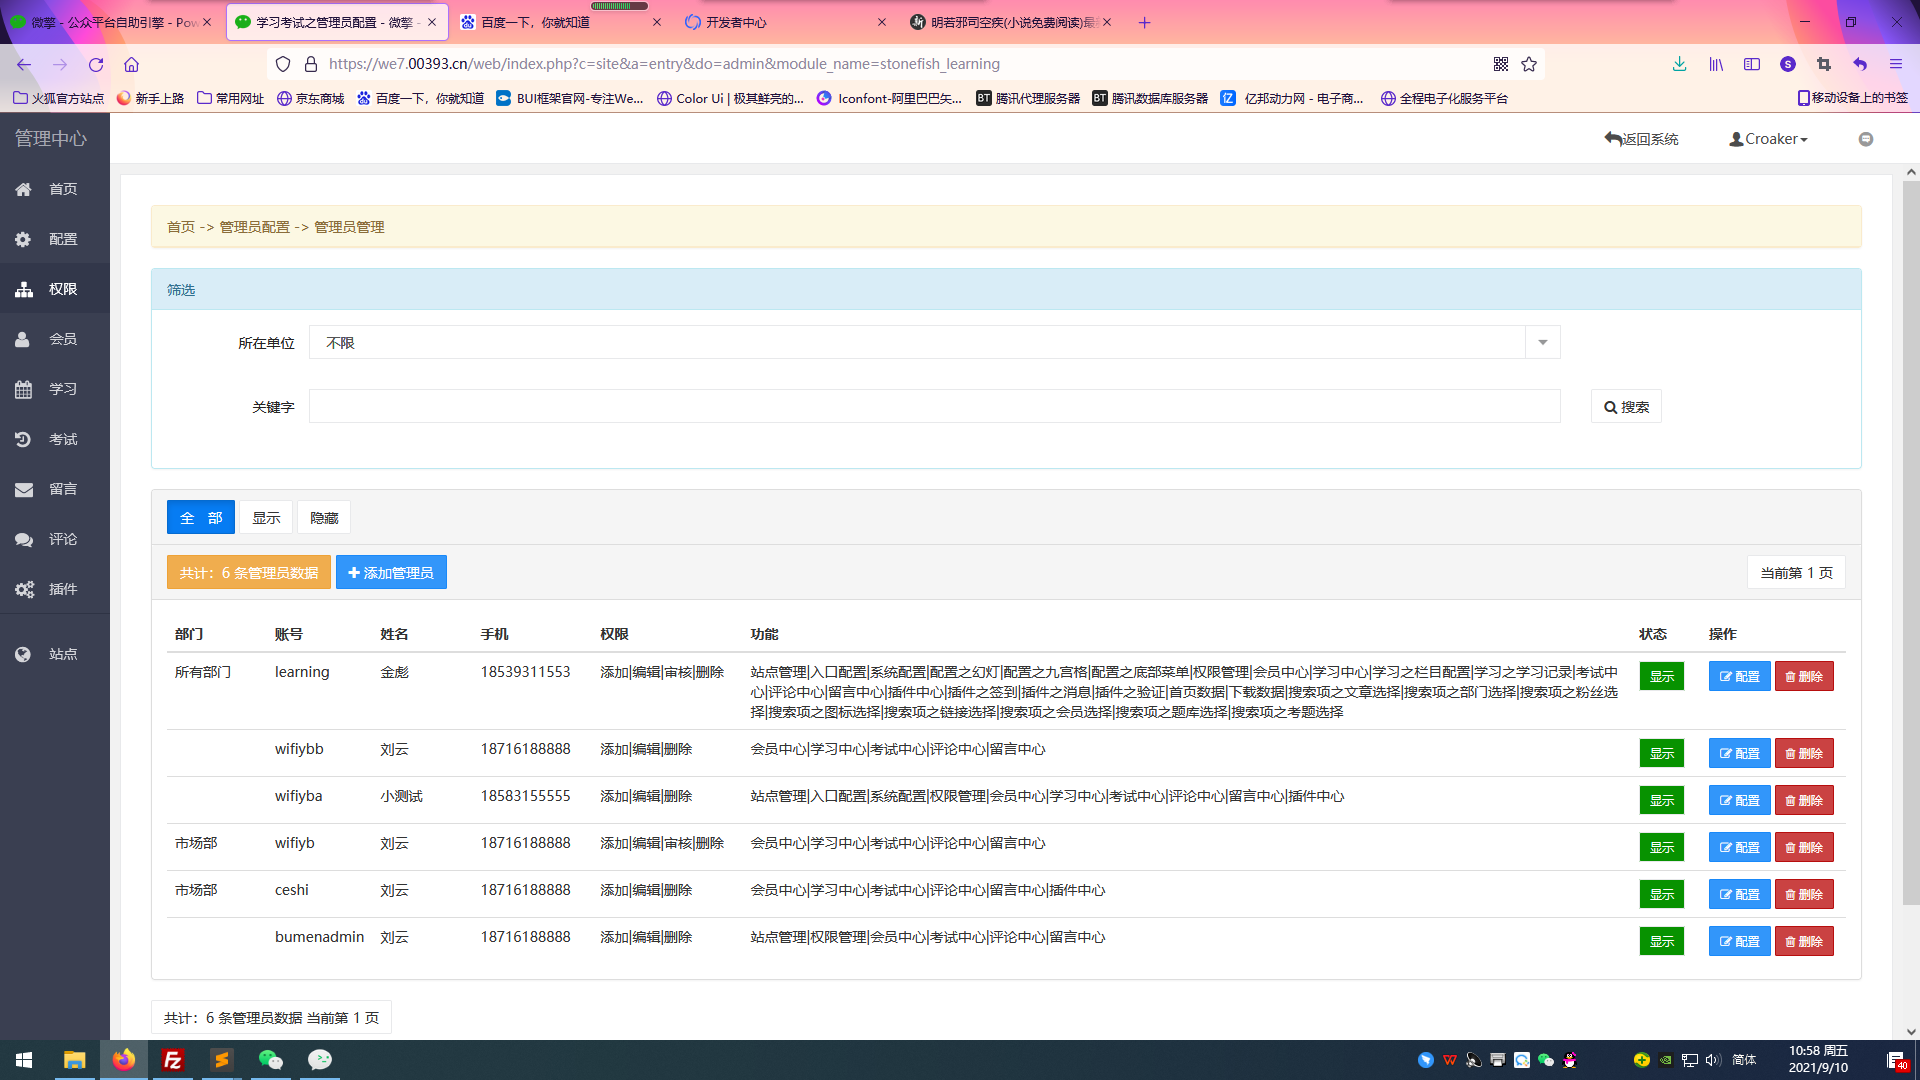Click 返回系统 link
Viewport: 1920px width, 1080px height.
coord(1641,139)
